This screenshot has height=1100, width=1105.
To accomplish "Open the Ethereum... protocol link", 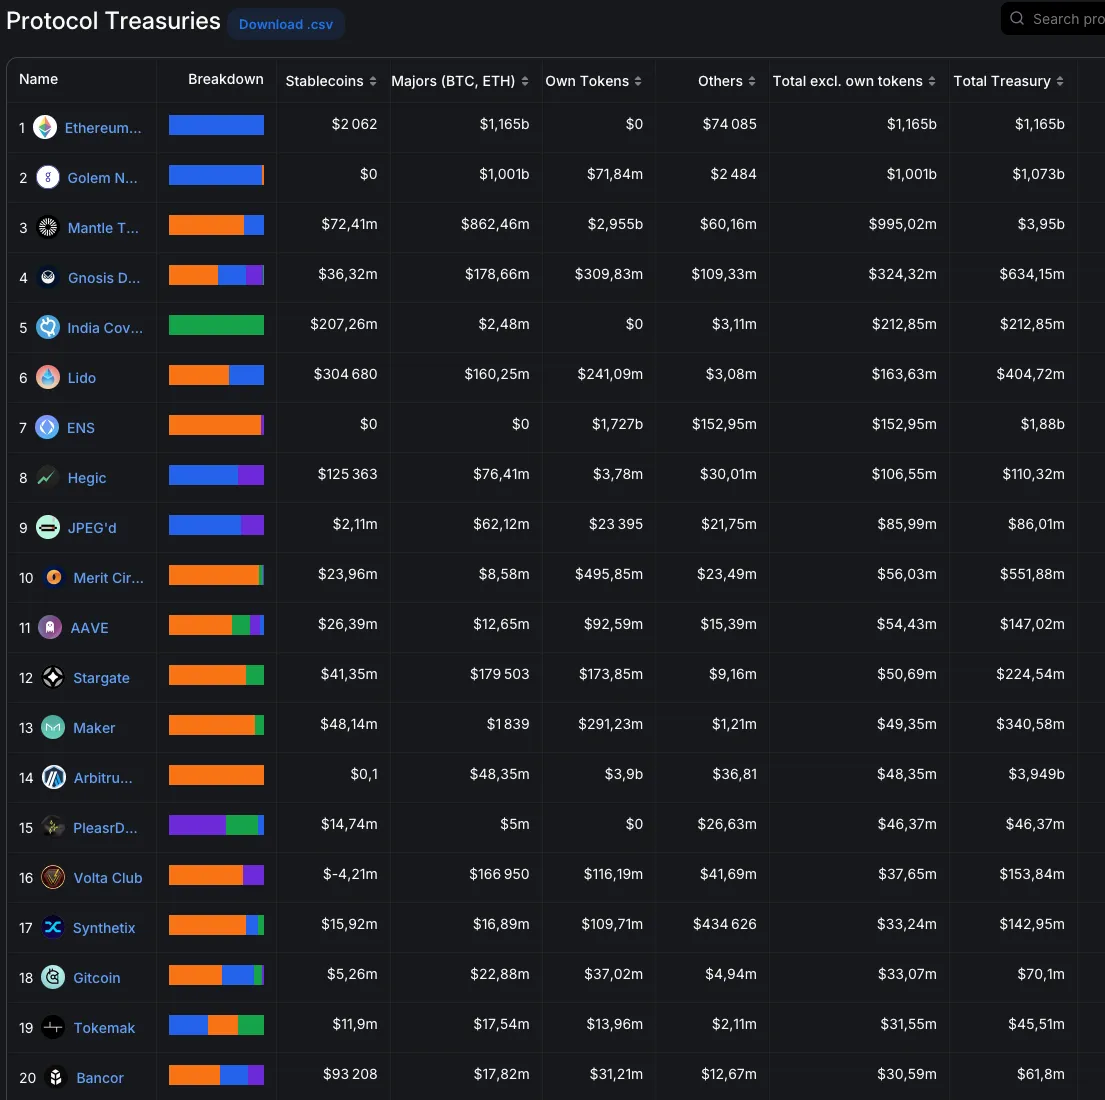I will click(103, 128).
